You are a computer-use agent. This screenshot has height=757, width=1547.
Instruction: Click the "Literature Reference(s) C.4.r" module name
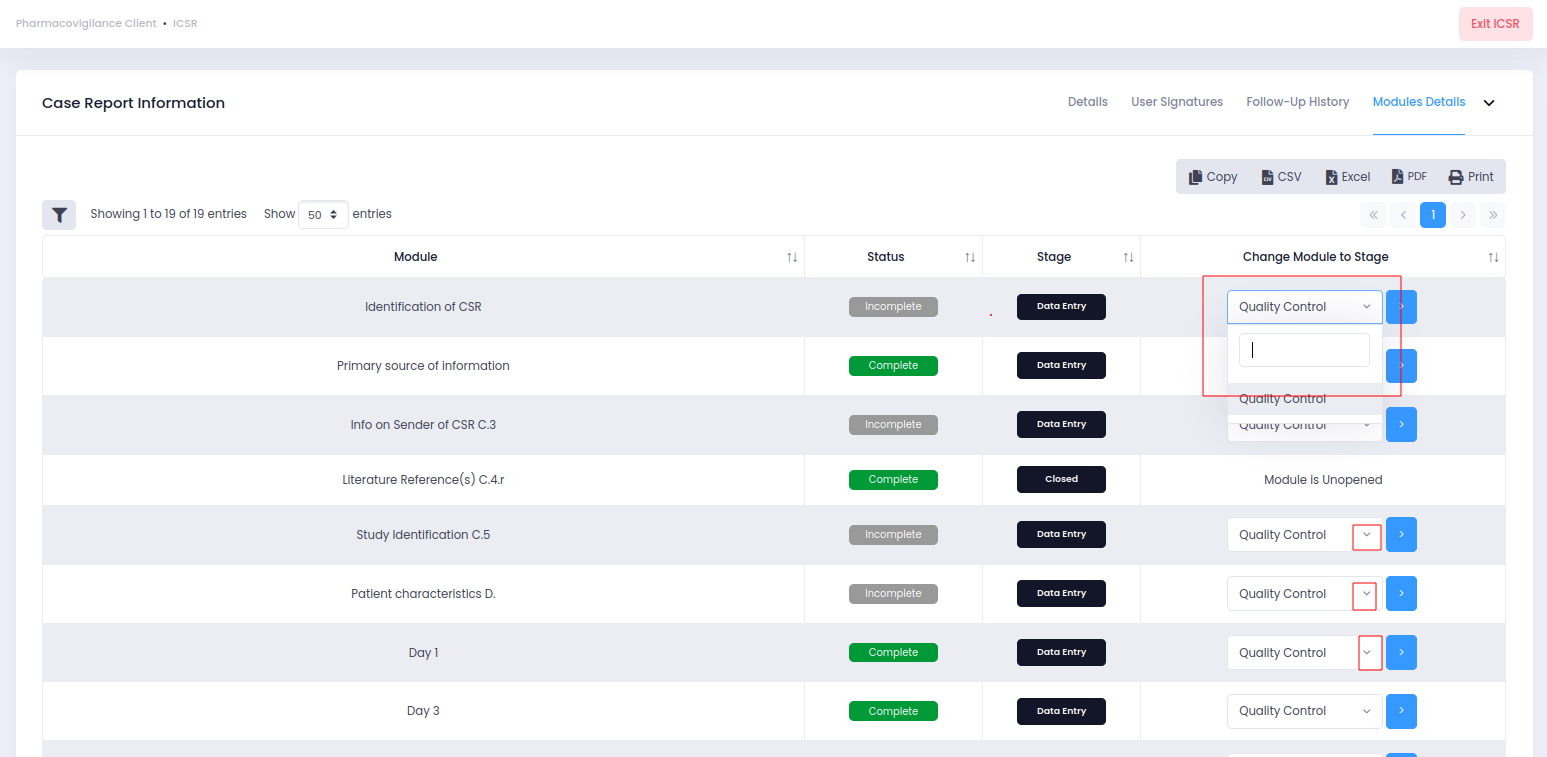pyautogui.click(x=423, y=480)
